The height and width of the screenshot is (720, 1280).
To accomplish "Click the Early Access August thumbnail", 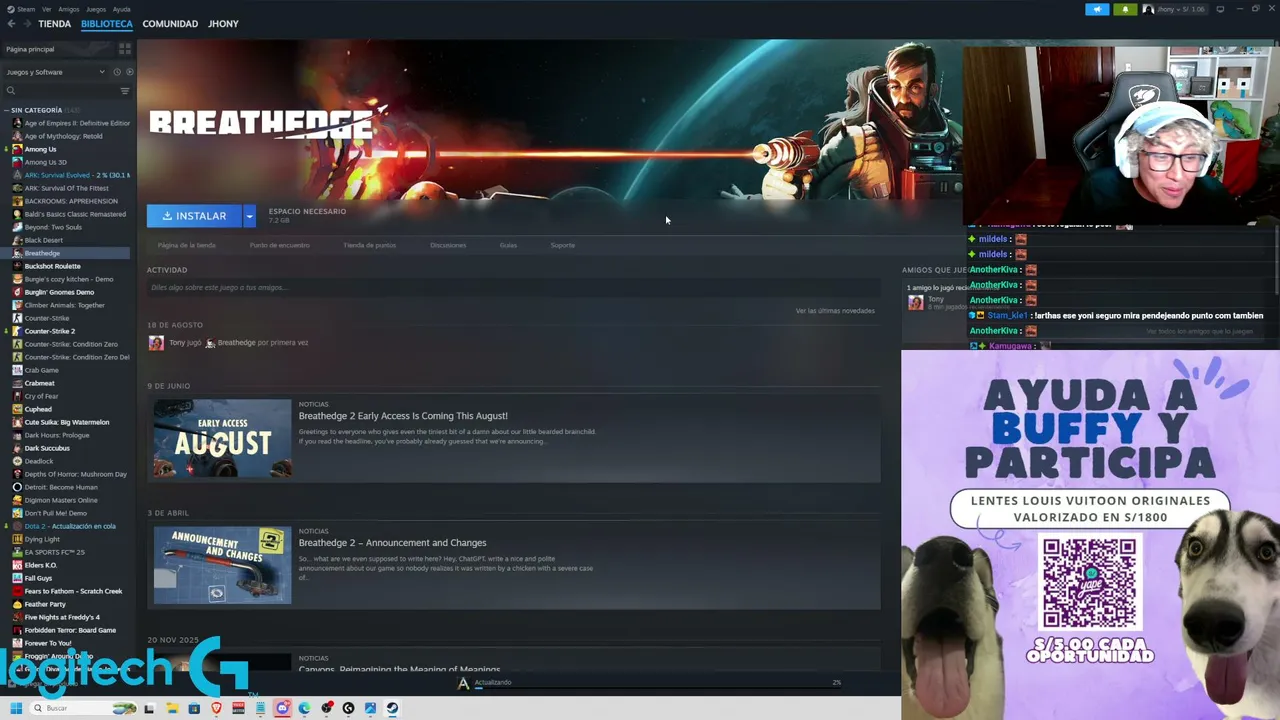I will (222, 438).
